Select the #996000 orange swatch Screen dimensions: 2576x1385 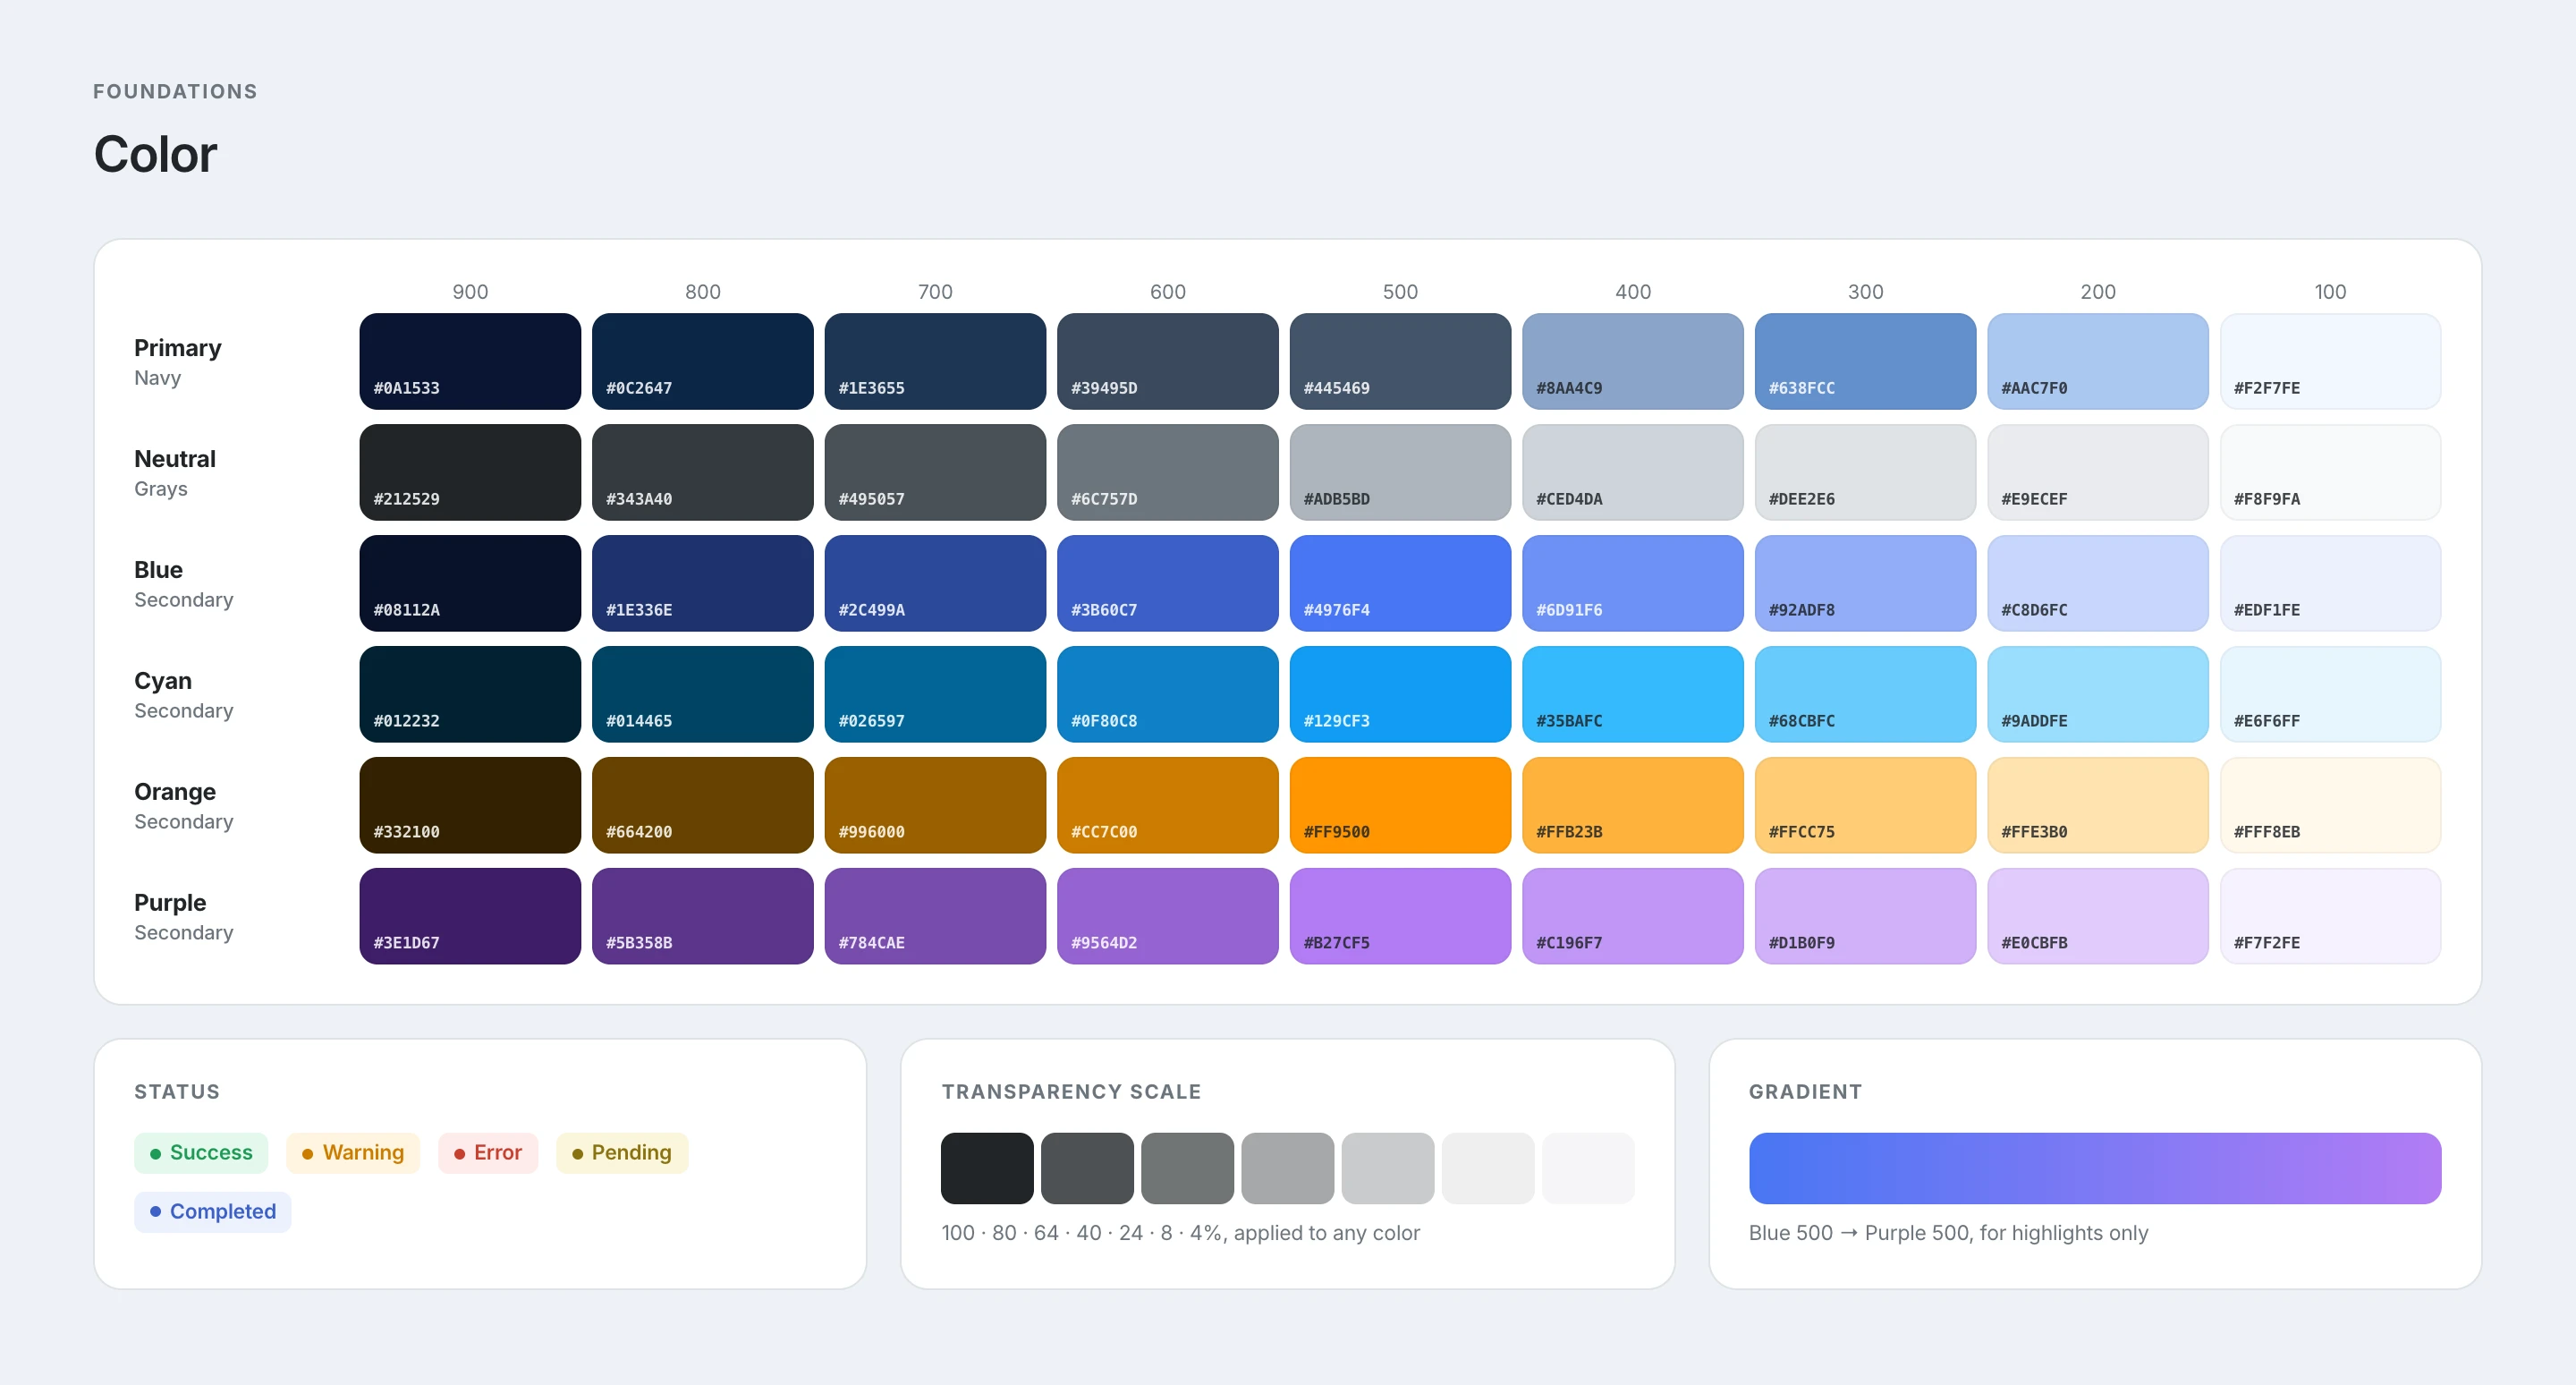tap(935, 805)
